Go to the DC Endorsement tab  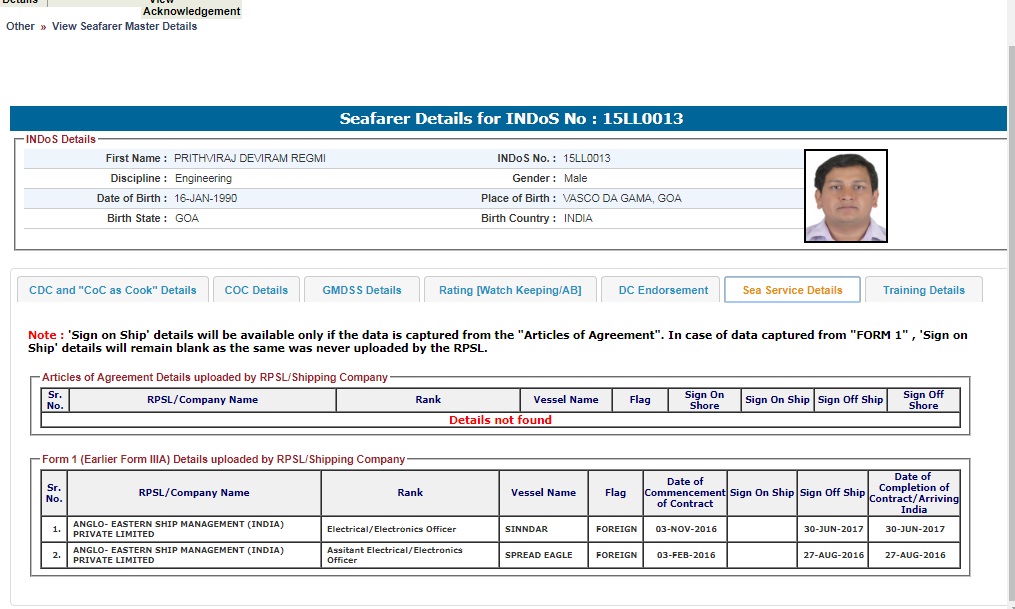(663, 290)
